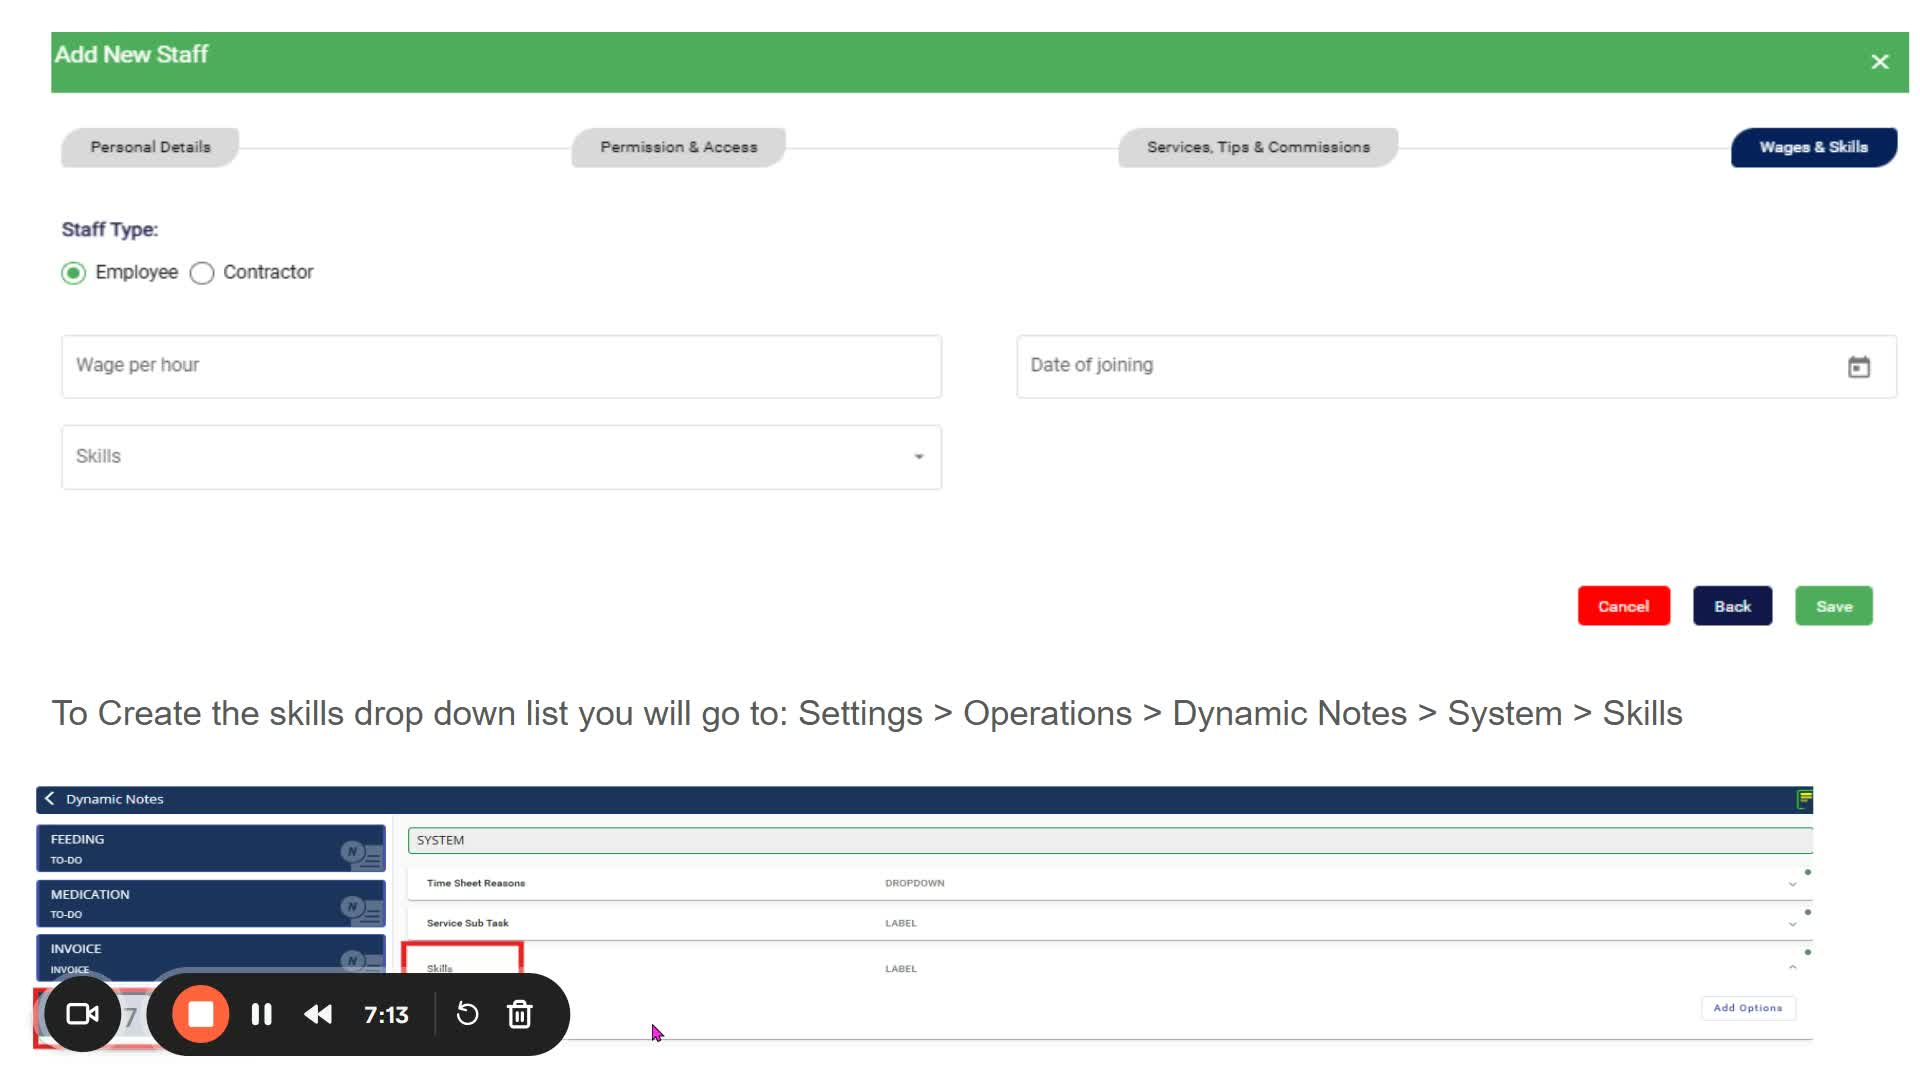This screenshot has height=1080, width=1920.
Task: Click the green Save button
Action: [1833, 606]
